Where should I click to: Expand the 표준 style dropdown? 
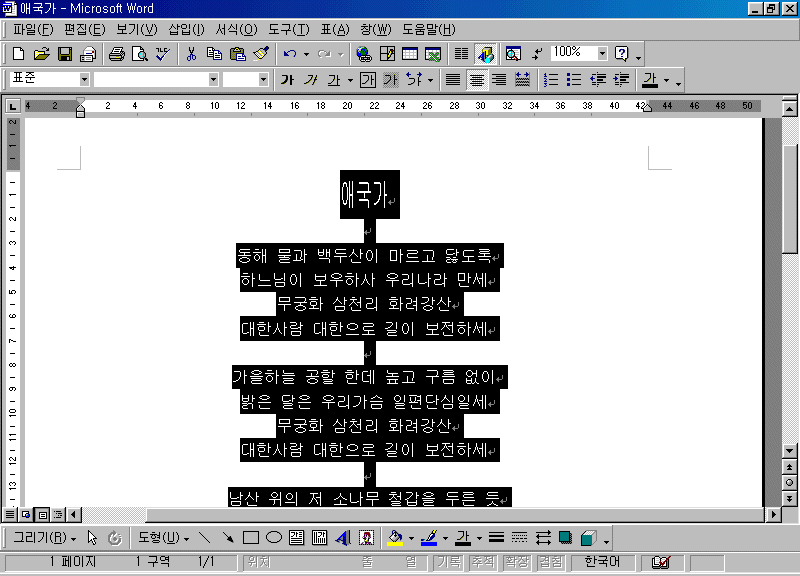84,80
